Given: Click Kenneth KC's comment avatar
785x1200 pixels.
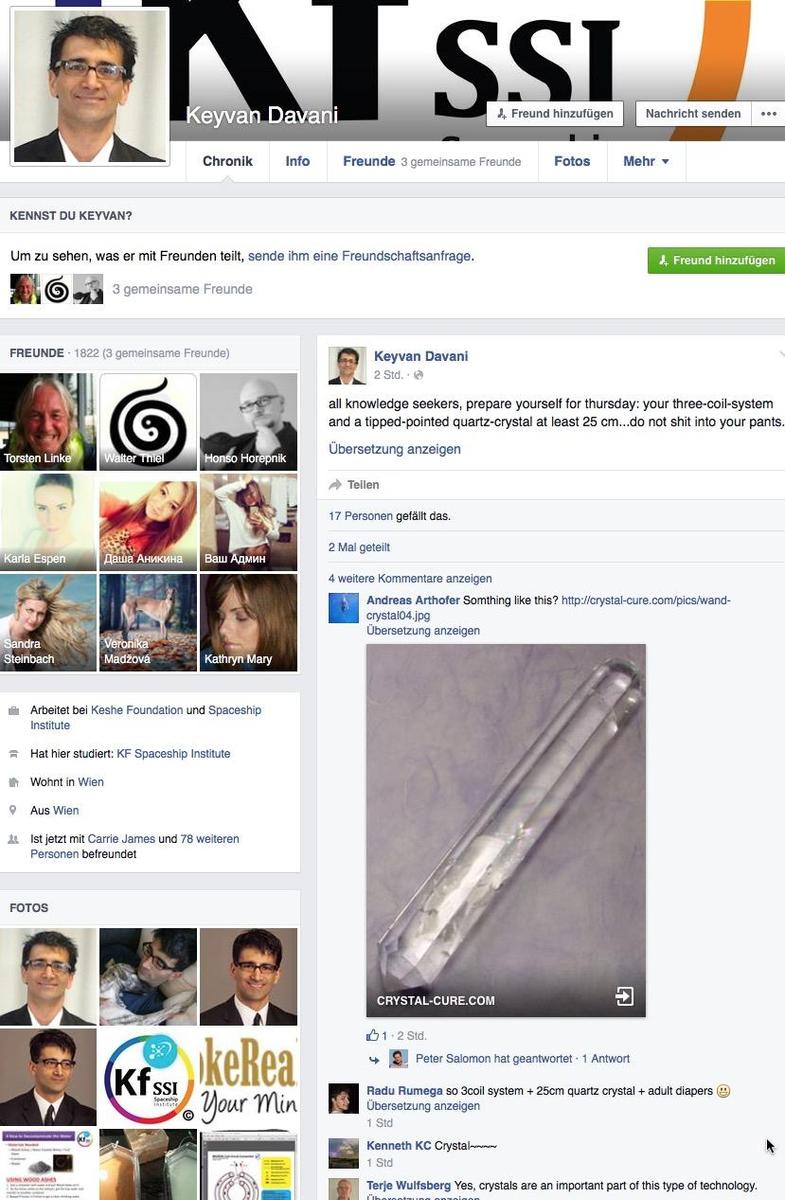Looking at the screenshot, I should (x=344, y=1153).
